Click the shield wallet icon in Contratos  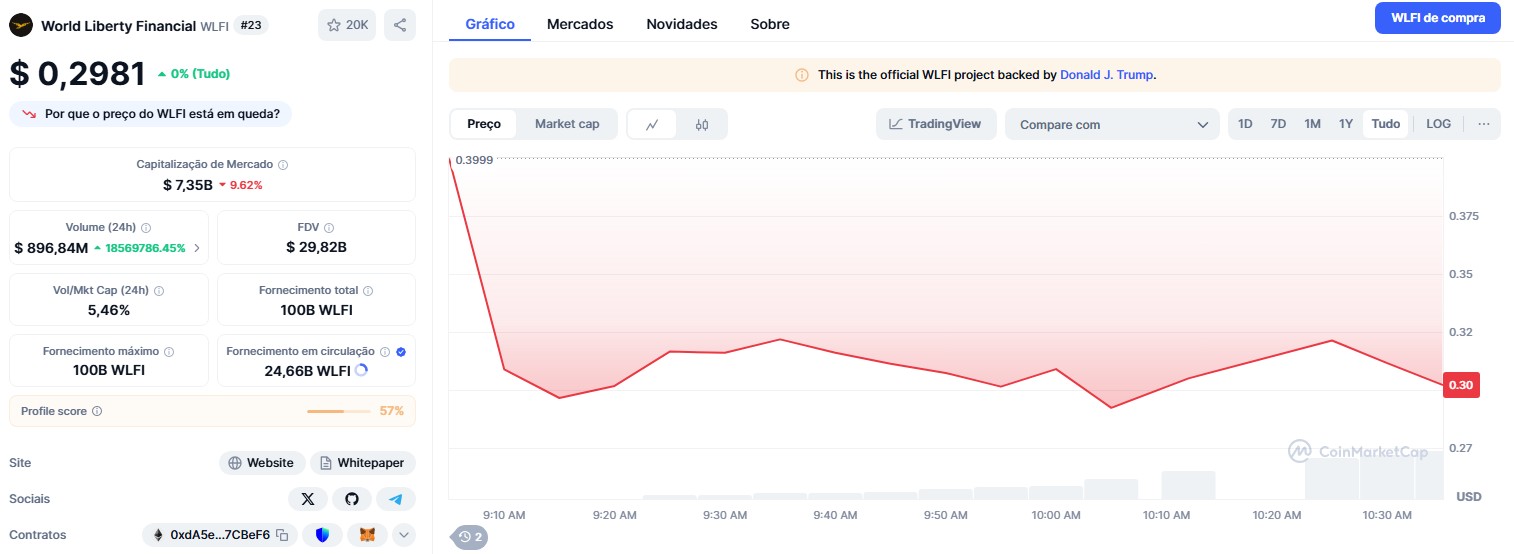pyautogui.click(x=322, y=535)
